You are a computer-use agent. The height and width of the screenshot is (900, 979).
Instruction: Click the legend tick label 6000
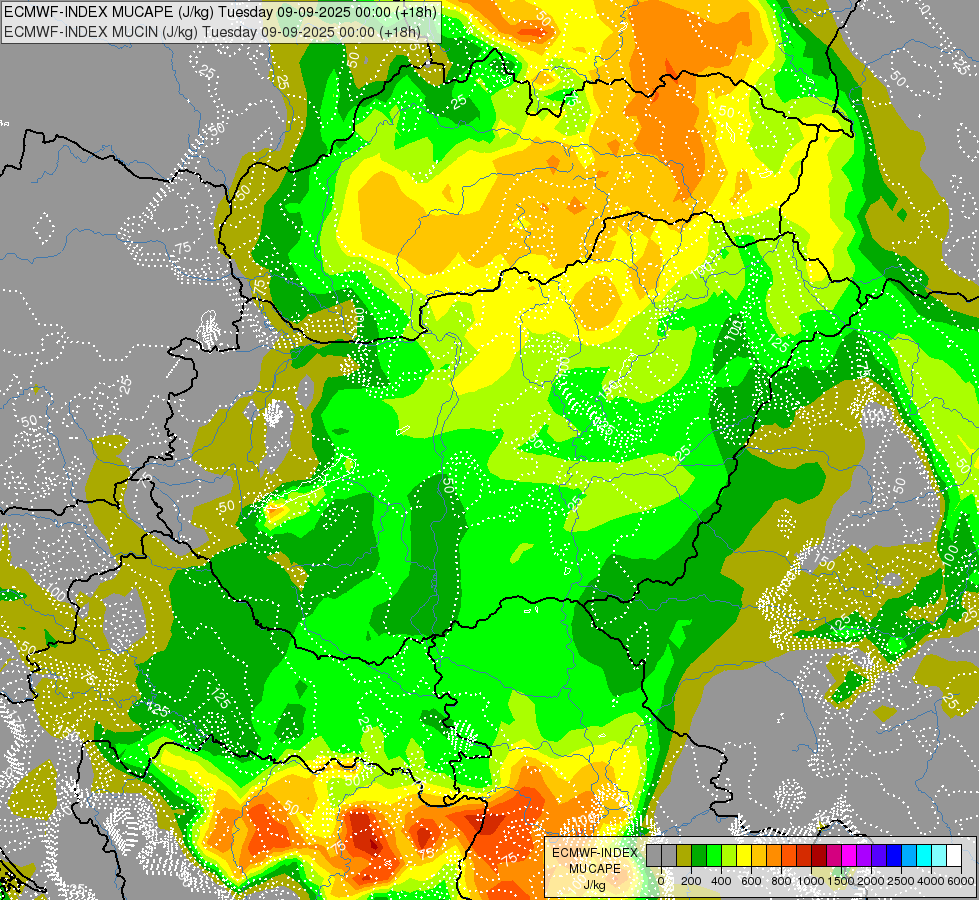coord(961,881)
